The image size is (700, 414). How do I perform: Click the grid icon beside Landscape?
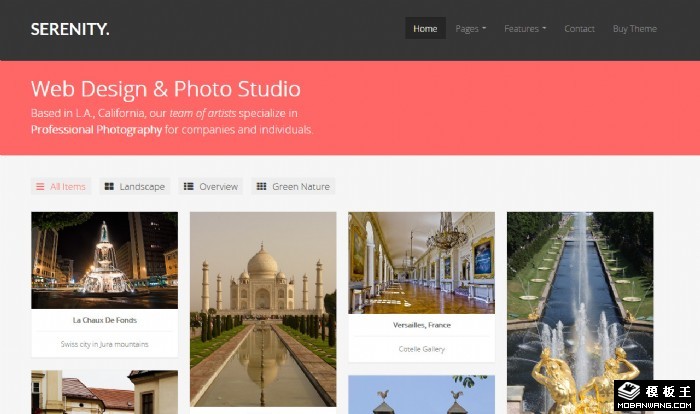click(x=109, y=187)
